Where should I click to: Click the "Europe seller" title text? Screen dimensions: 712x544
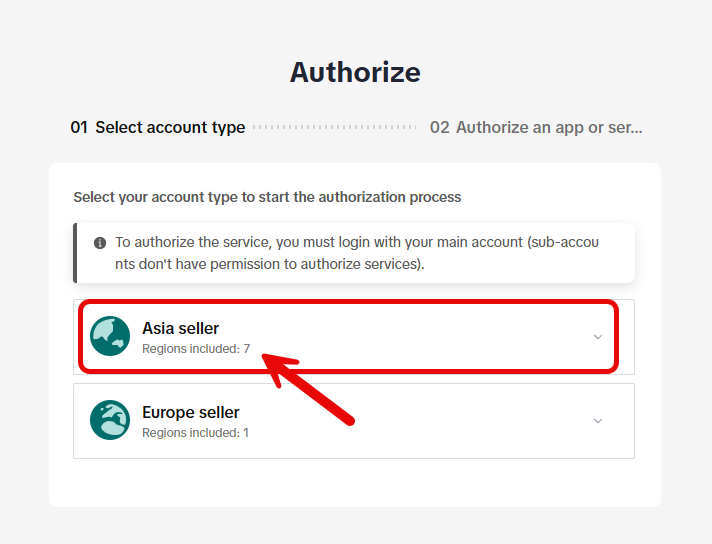[x=190, y=412]
